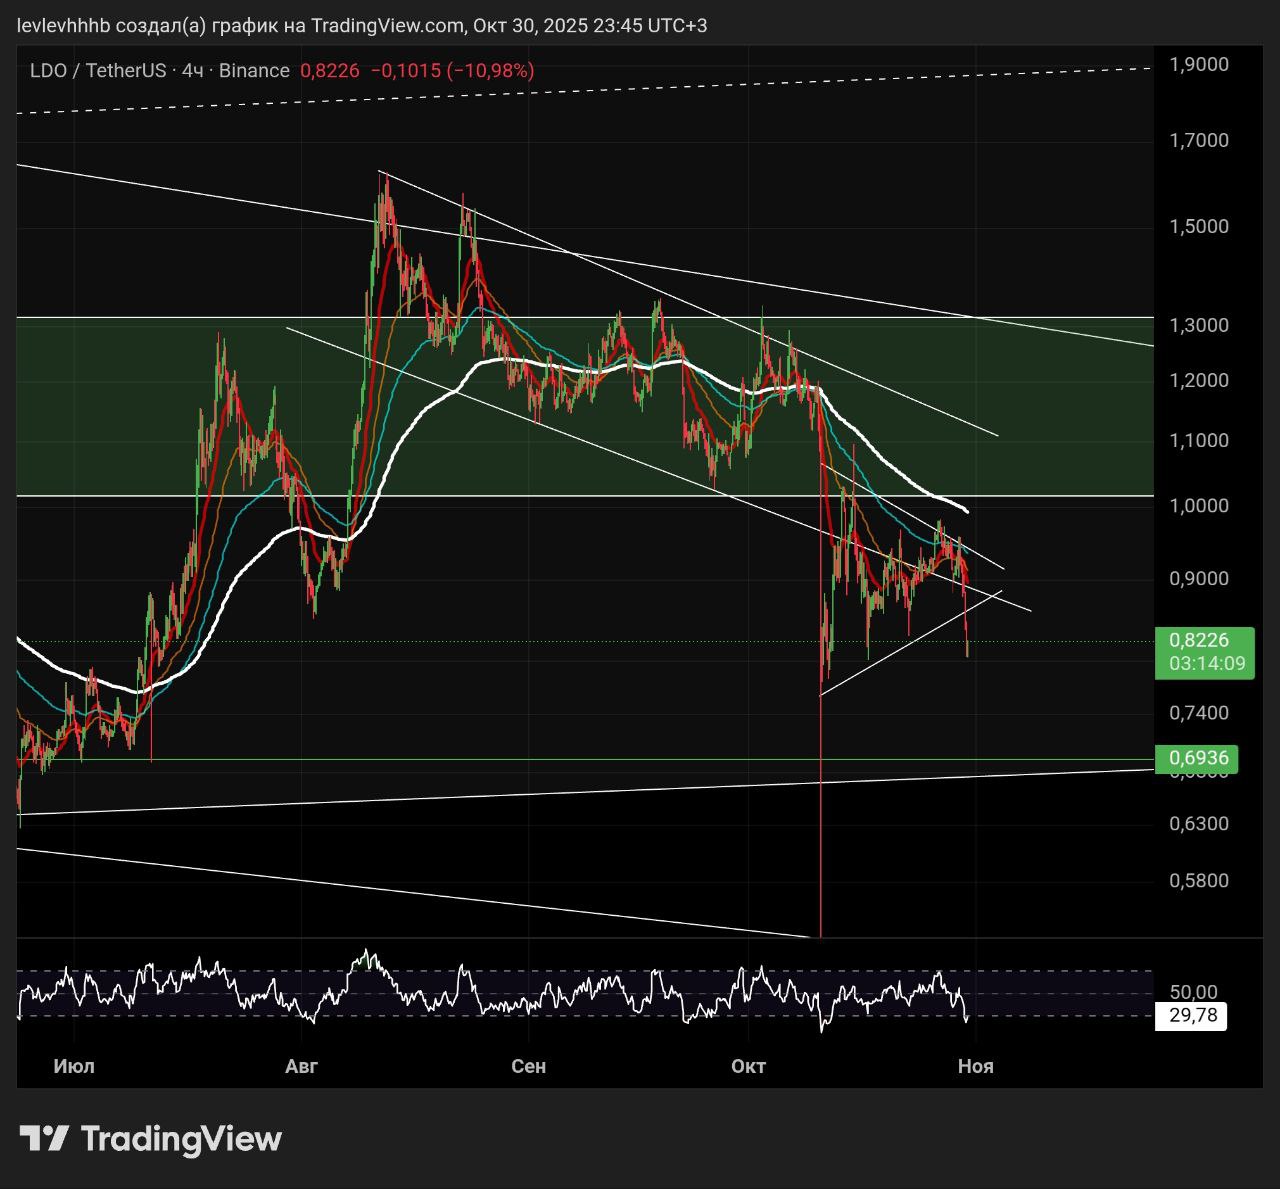
Task: Click the RSI value label 29,78
Action: pos(1192,1016)
